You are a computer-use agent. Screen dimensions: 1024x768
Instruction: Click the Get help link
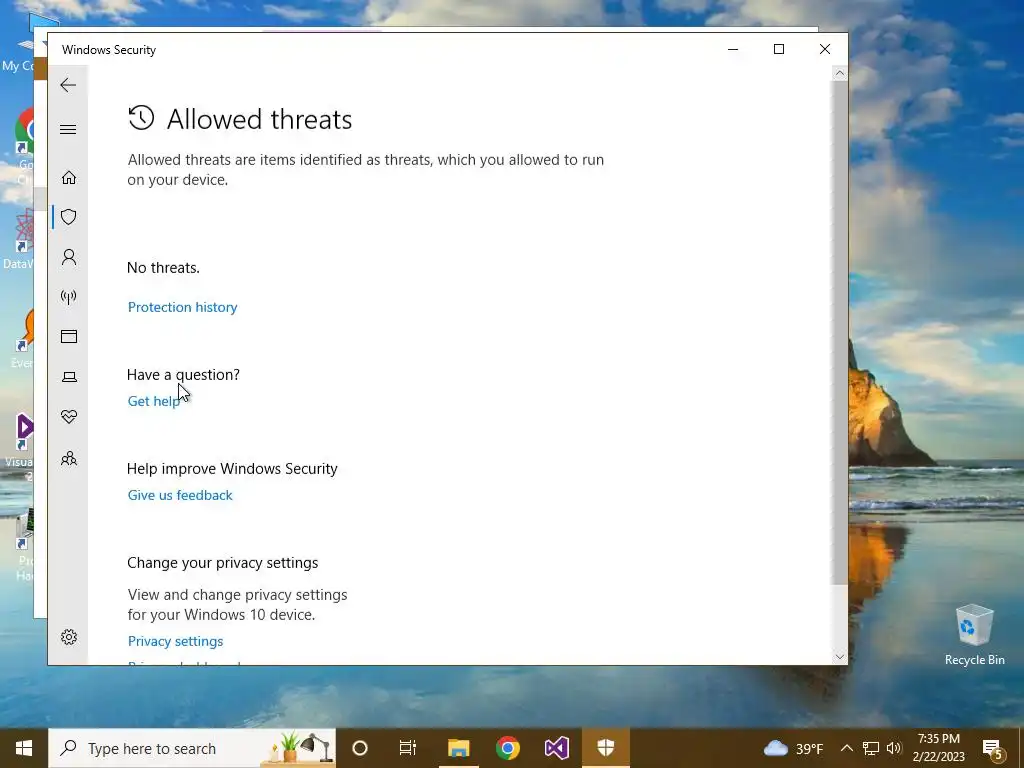tap(153, 401)
